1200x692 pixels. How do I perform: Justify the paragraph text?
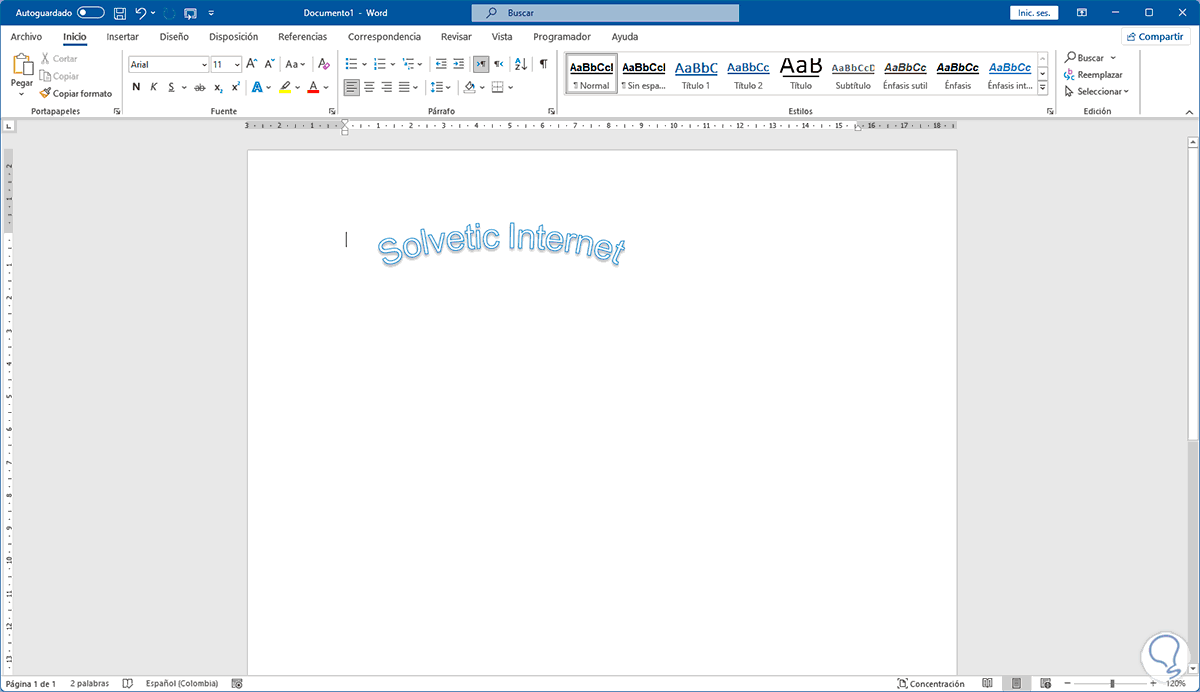coord(404,87)
